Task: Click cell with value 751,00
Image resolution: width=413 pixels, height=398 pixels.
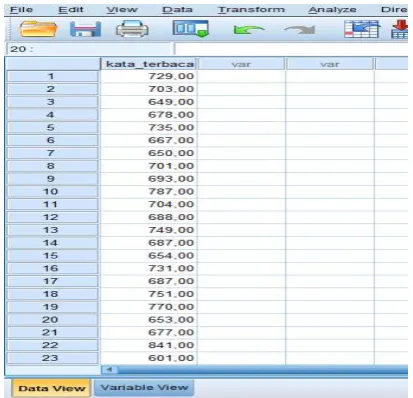Action: click(x=149, y=294)
